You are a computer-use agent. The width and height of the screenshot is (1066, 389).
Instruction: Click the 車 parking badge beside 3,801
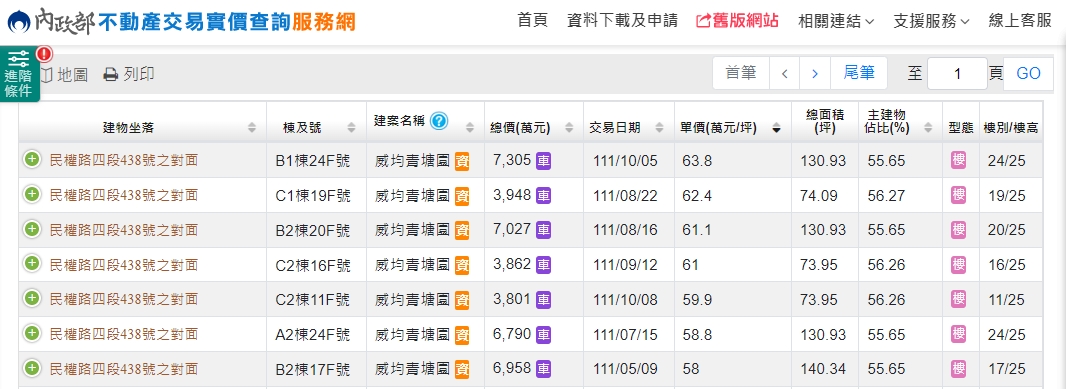543,299
